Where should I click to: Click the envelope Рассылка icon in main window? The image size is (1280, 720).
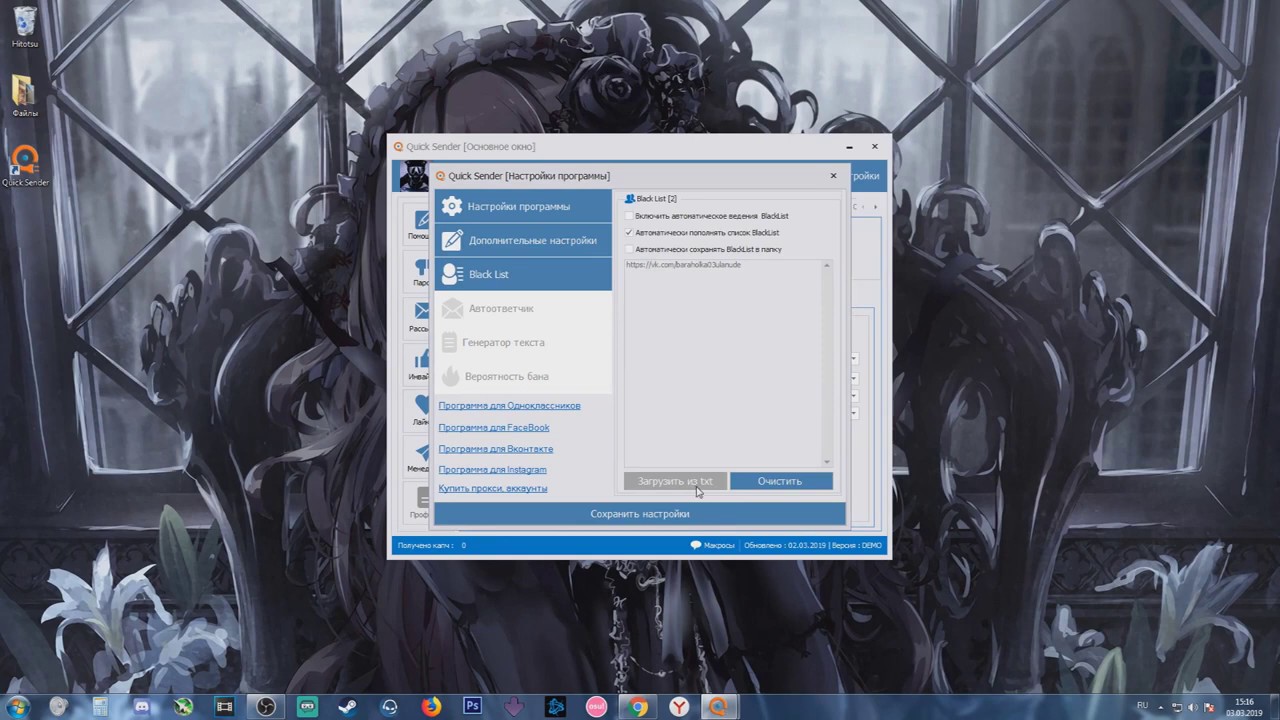[x=420, y=313]
